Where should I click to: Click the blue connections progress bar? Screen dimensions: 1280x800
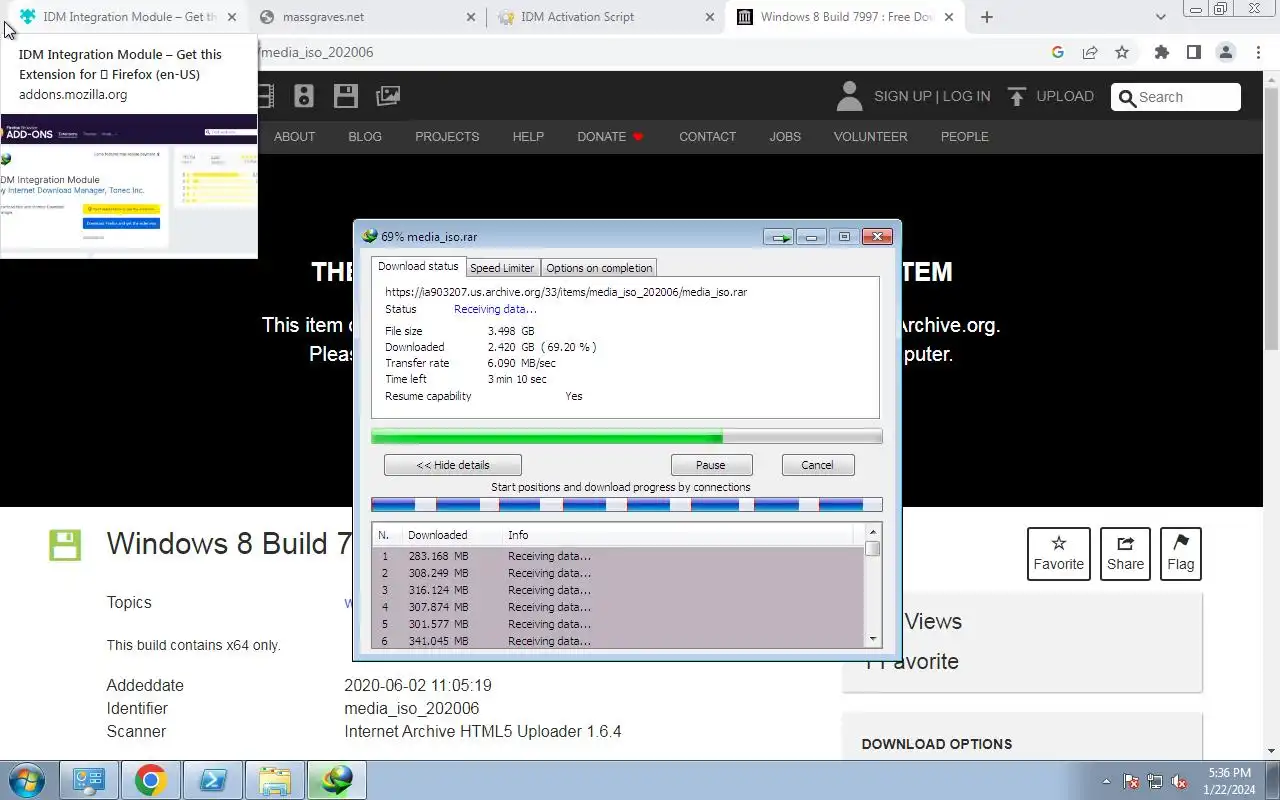[627, 505]
